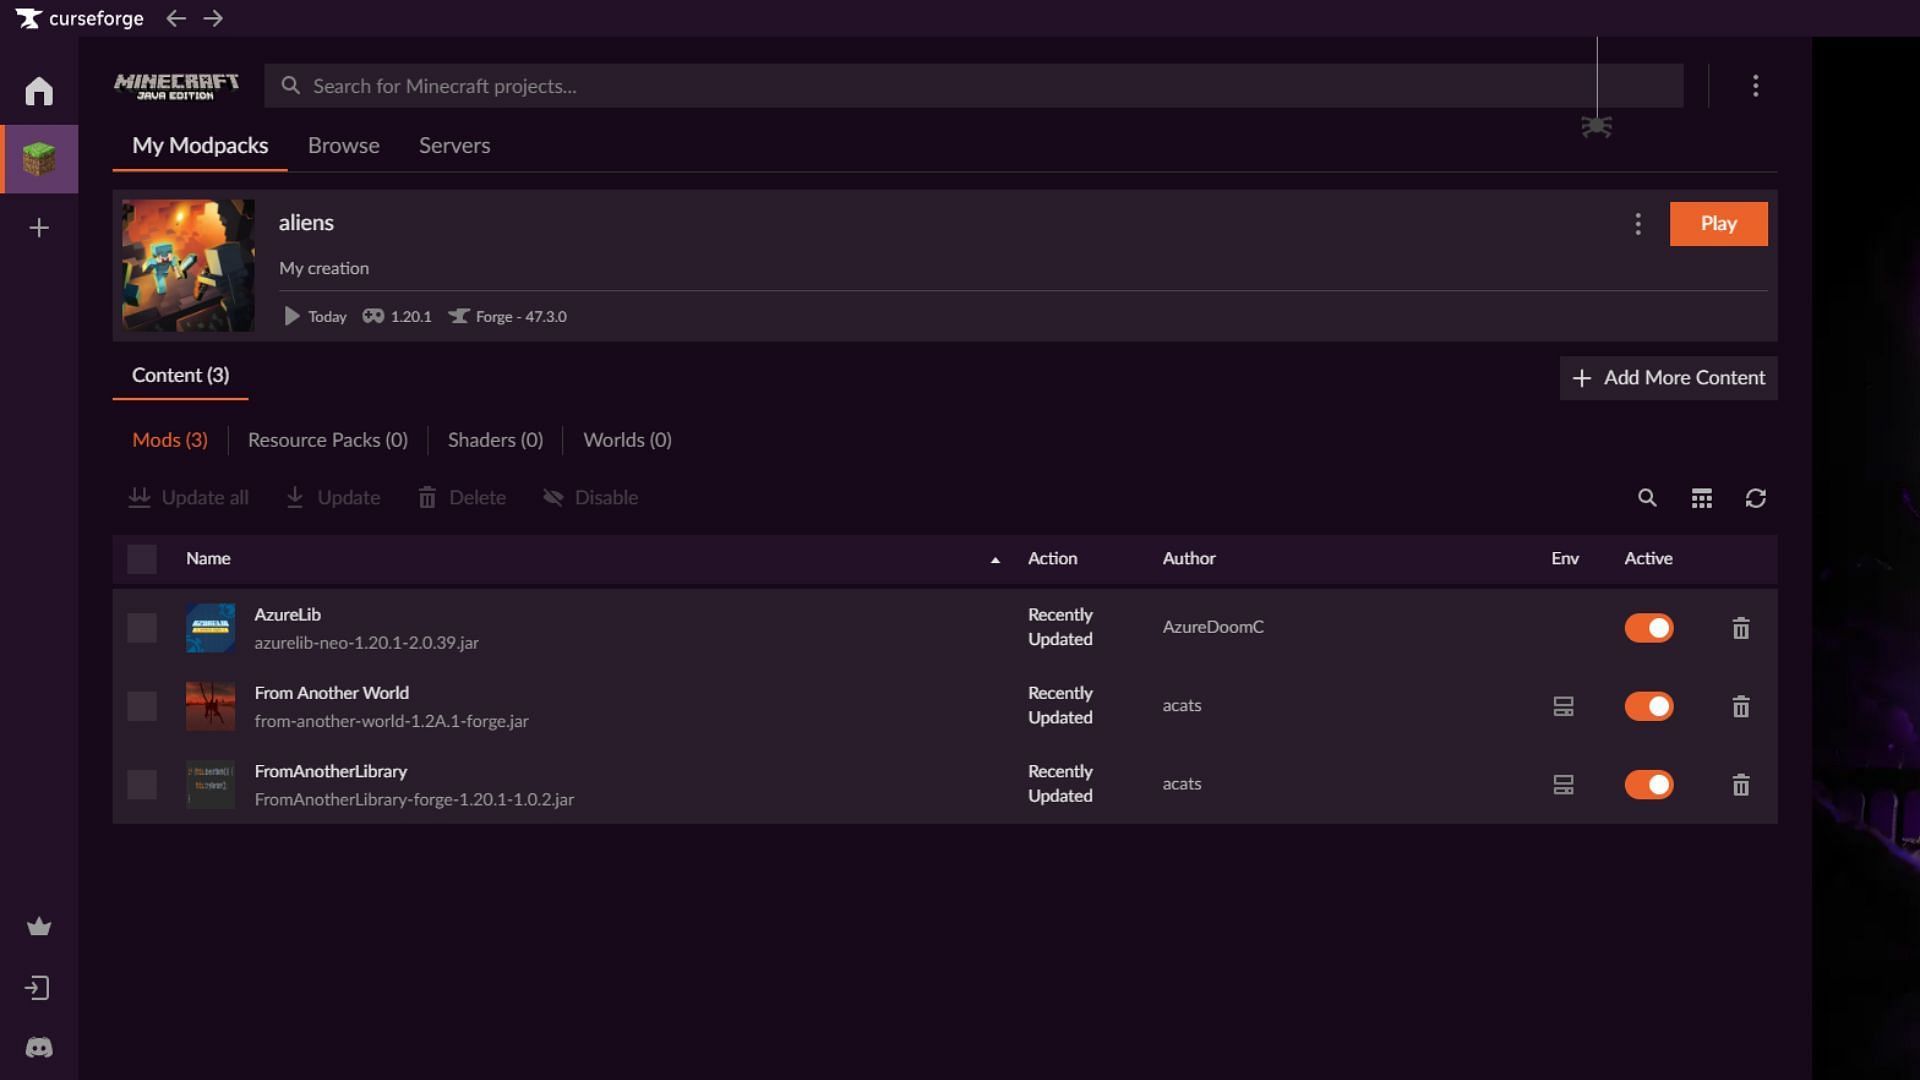This screenshot has height=1080, width=1920.
Task: Click the refresh icon for mods
Action: 1755,500
